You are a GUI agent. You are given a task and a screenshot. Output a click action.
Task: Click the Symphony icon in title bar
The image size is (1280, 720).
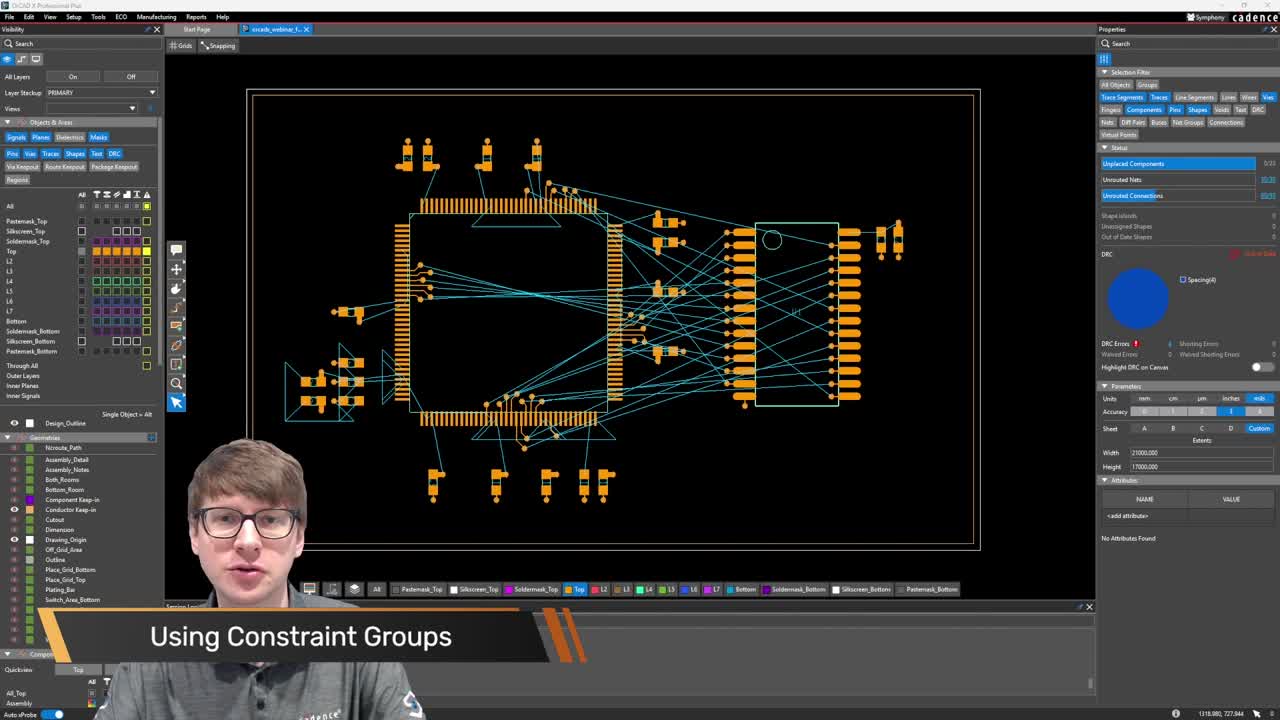(1190, 17)
